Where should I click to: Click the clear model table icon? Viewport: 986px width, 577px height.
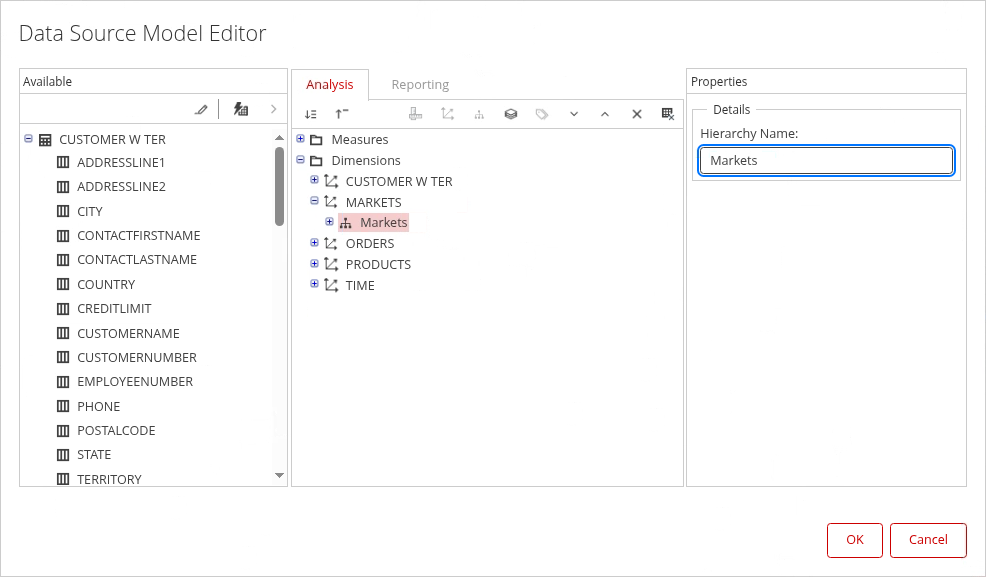(668, 114)
